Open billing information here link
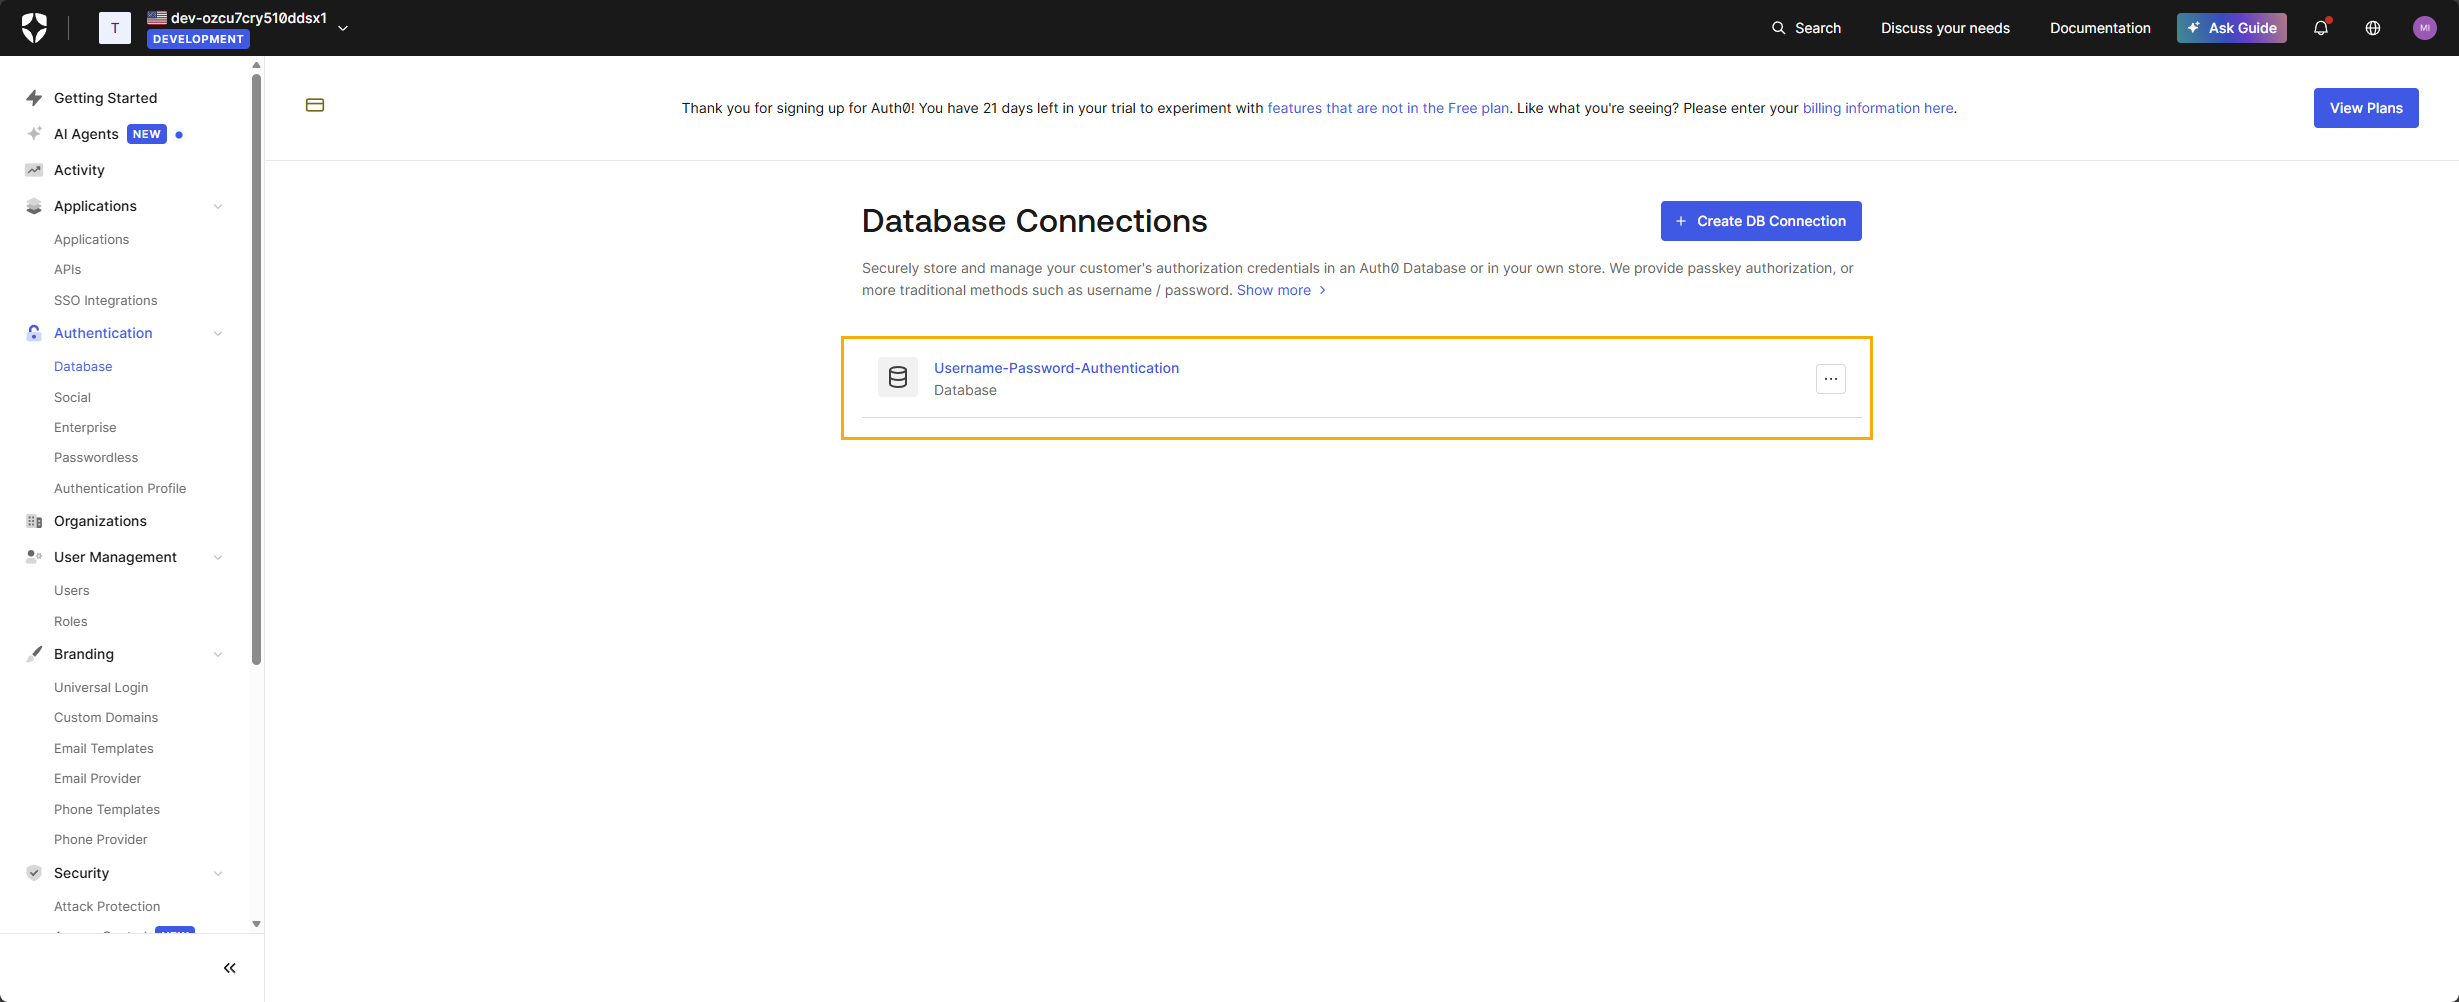This screenshot has height=1002, width=2459. pyautogui.click(x=1877, y=108)
